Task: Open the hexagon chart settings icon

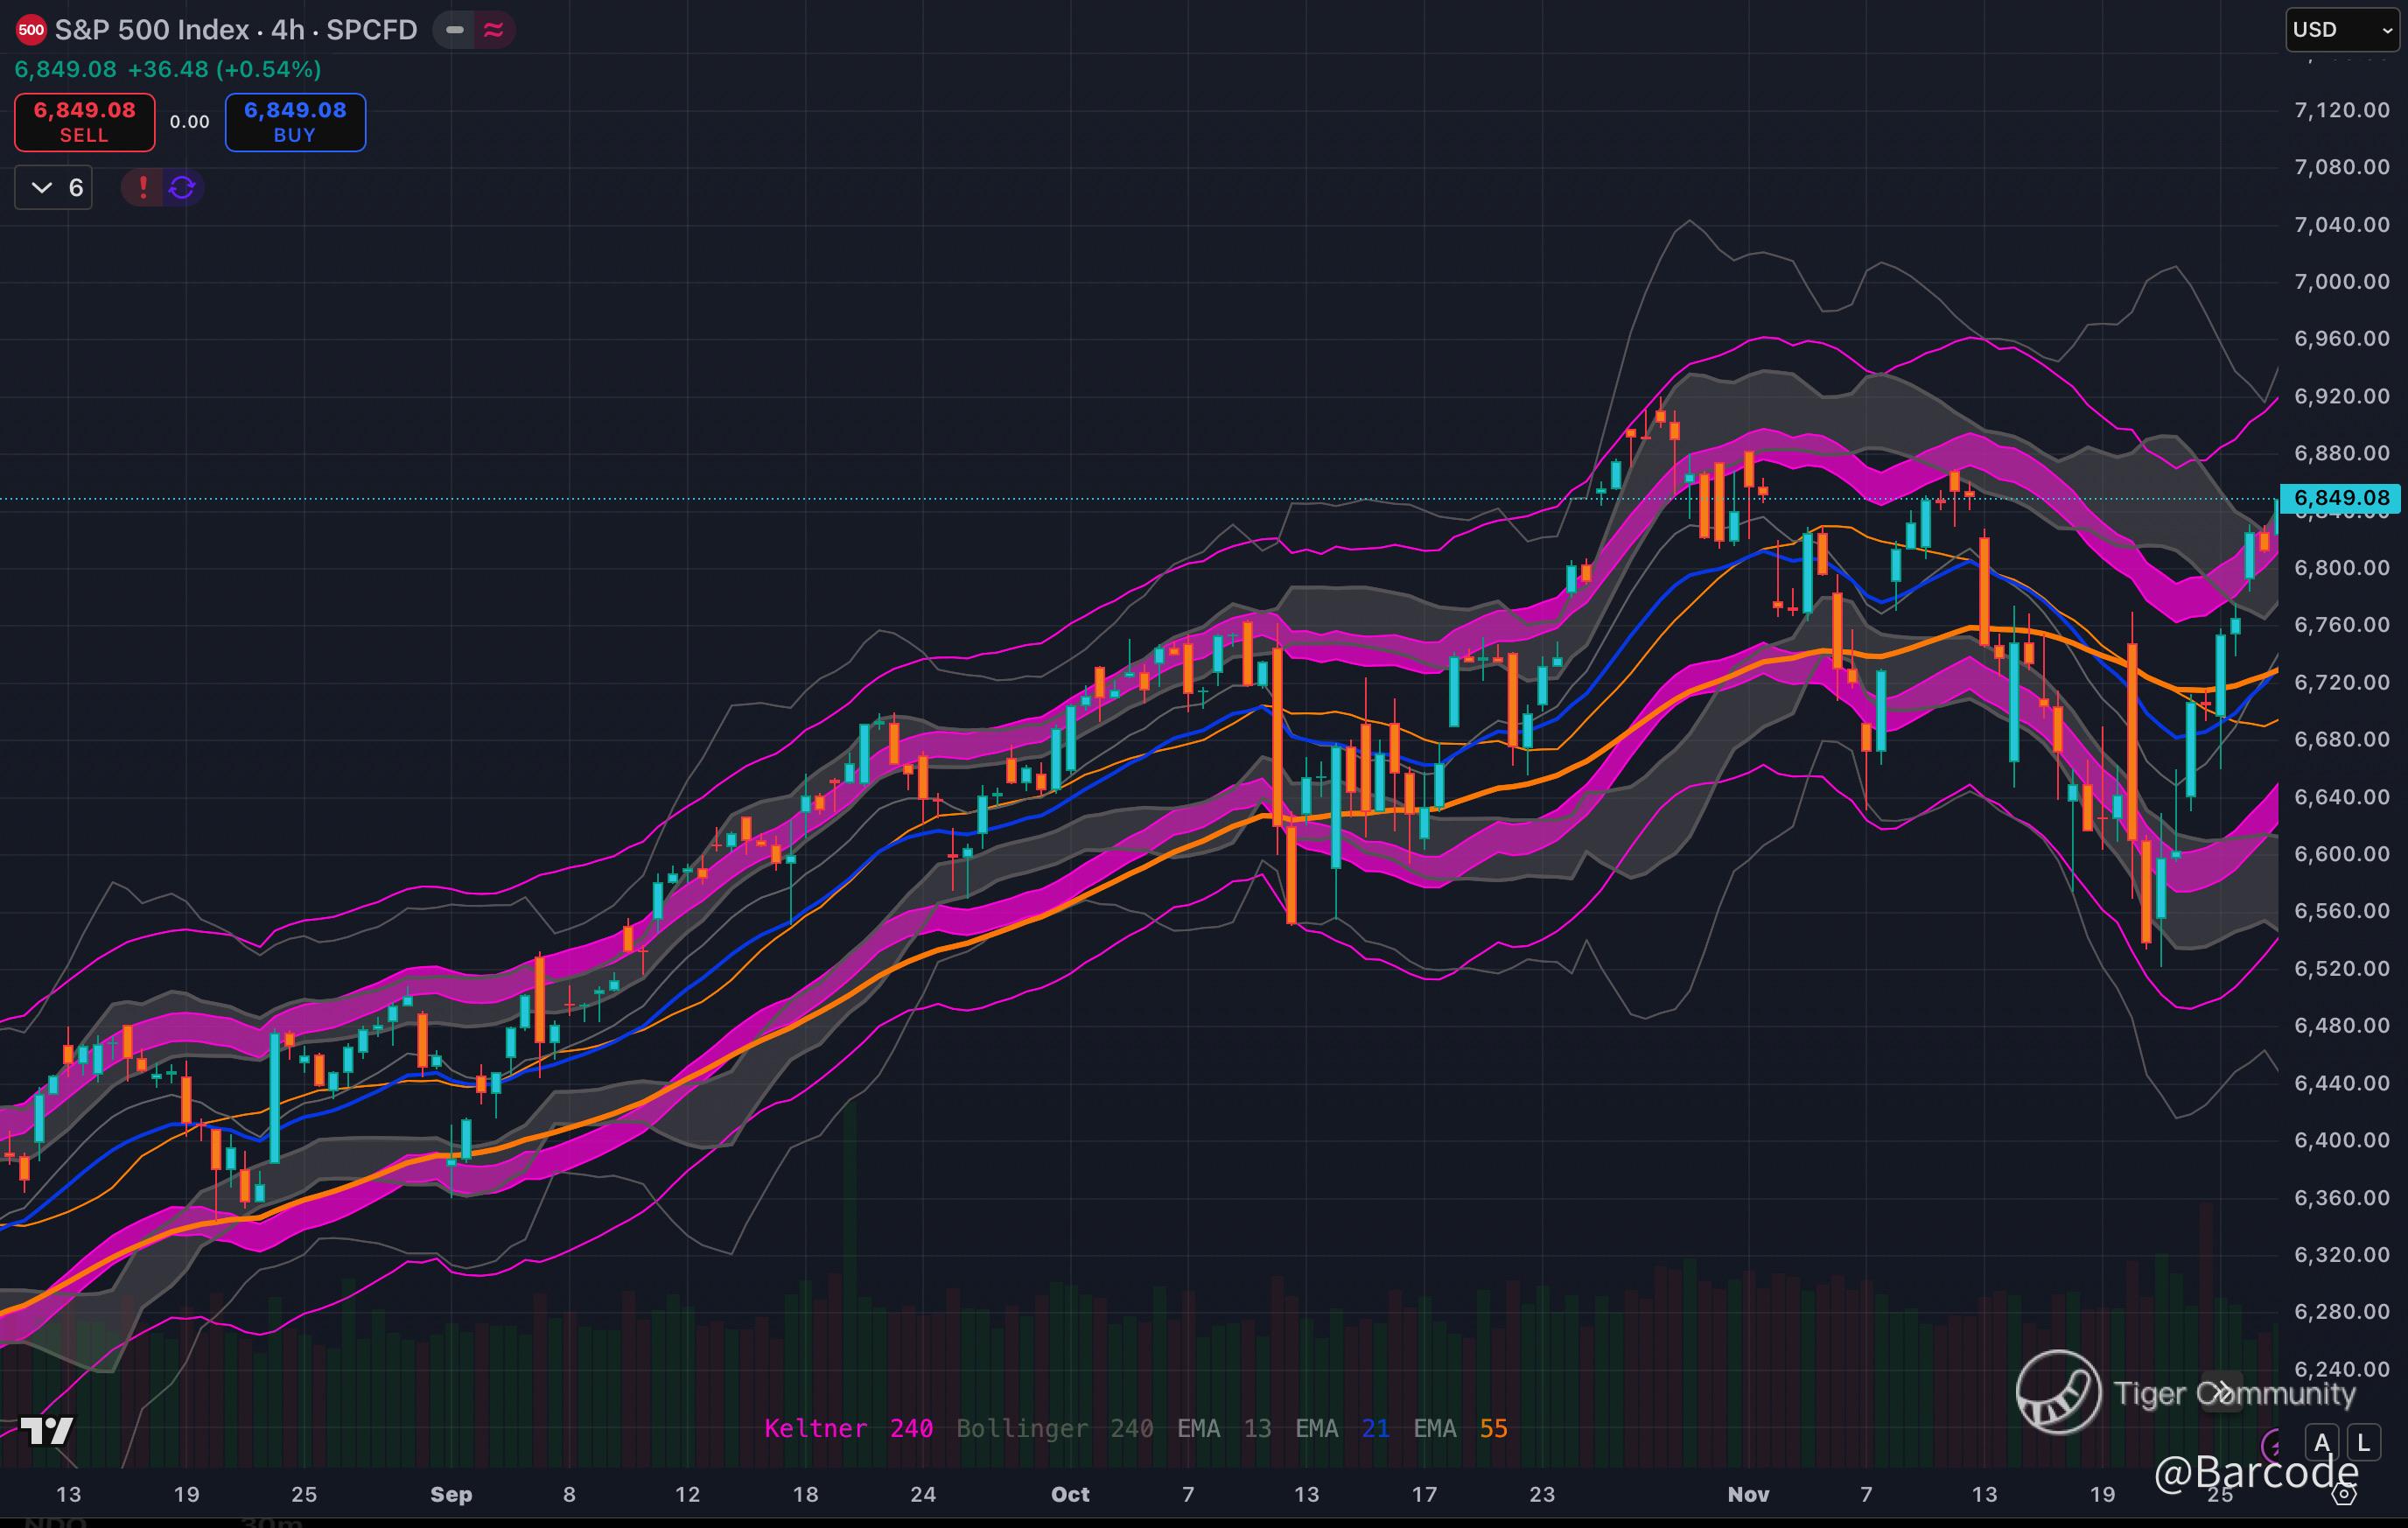Action: 2344,1494
